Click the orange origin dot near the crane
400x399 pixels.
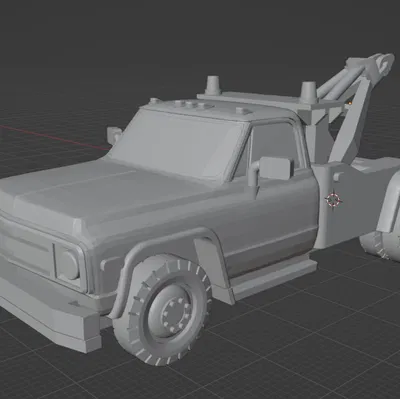pos(350,103)
